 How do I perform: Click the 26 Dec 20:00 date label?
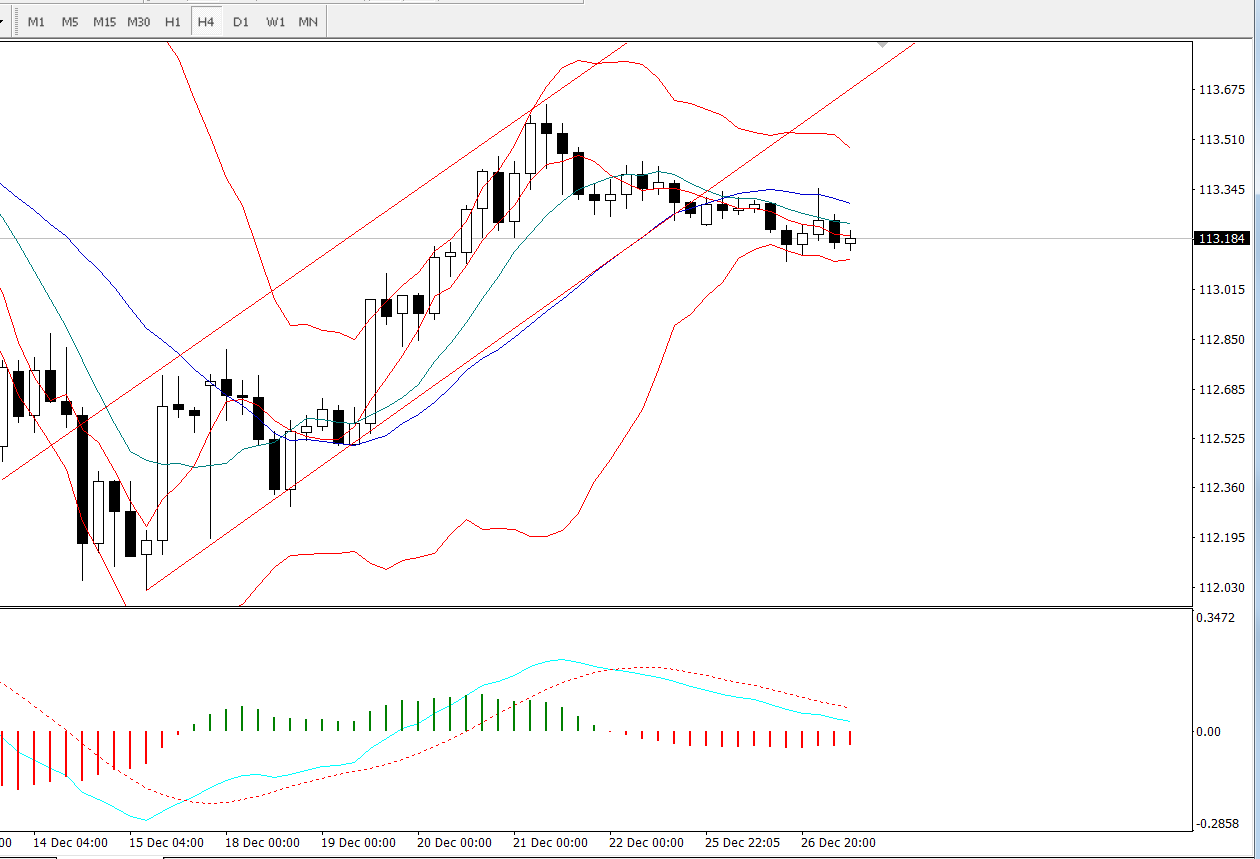(x=838, y=843)
